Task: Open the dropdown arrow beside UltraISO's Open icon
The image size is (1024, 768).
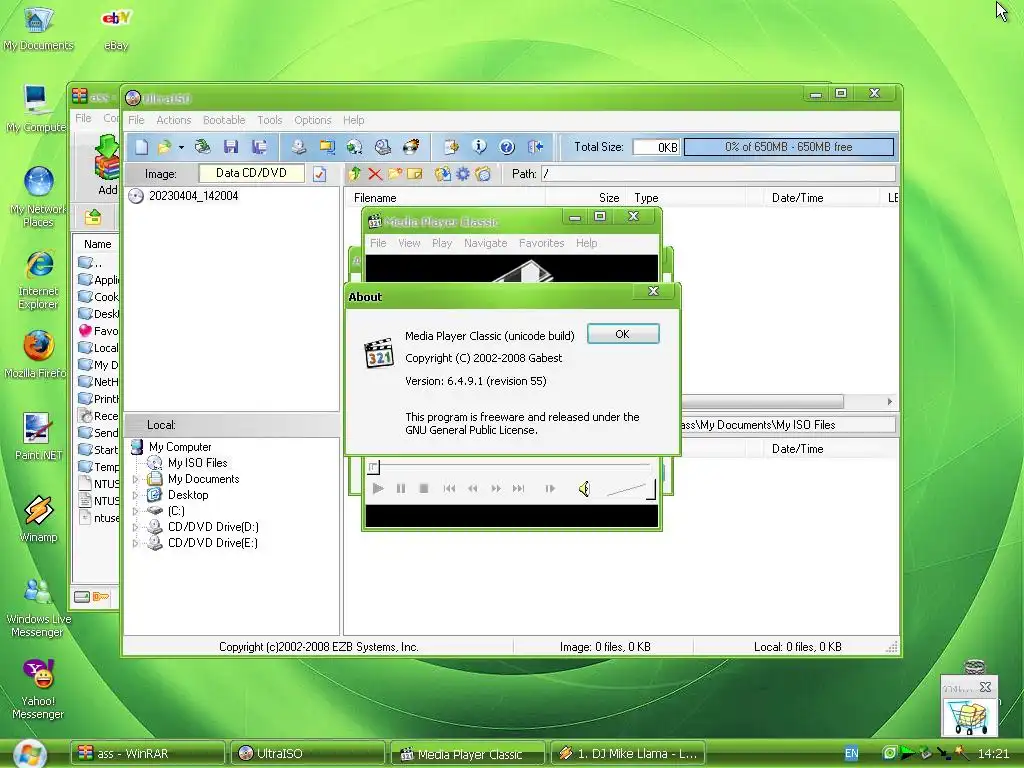Action: (181, 148)
